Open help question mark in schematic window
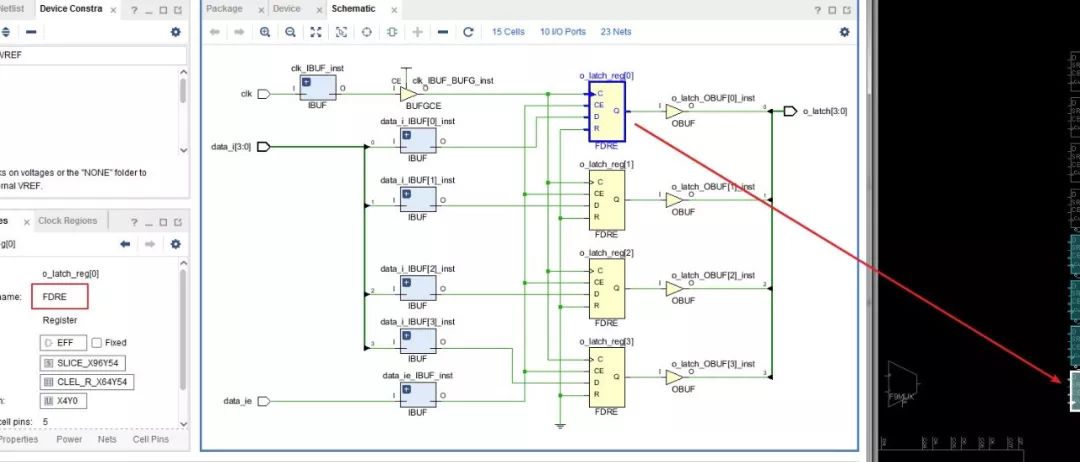This screenshot has height=462, width=1080. pyautogui.click(x=818, y=10)
